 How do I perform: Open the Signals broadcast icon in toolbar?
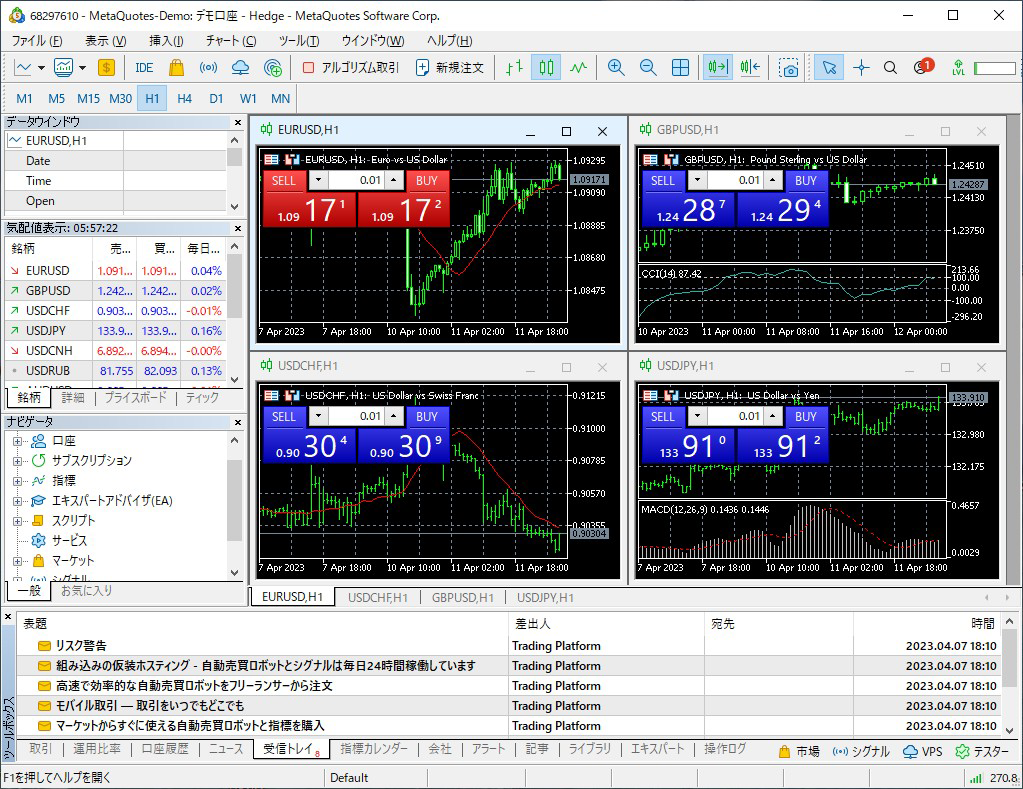pyautogui.click(x=208, y=68)
